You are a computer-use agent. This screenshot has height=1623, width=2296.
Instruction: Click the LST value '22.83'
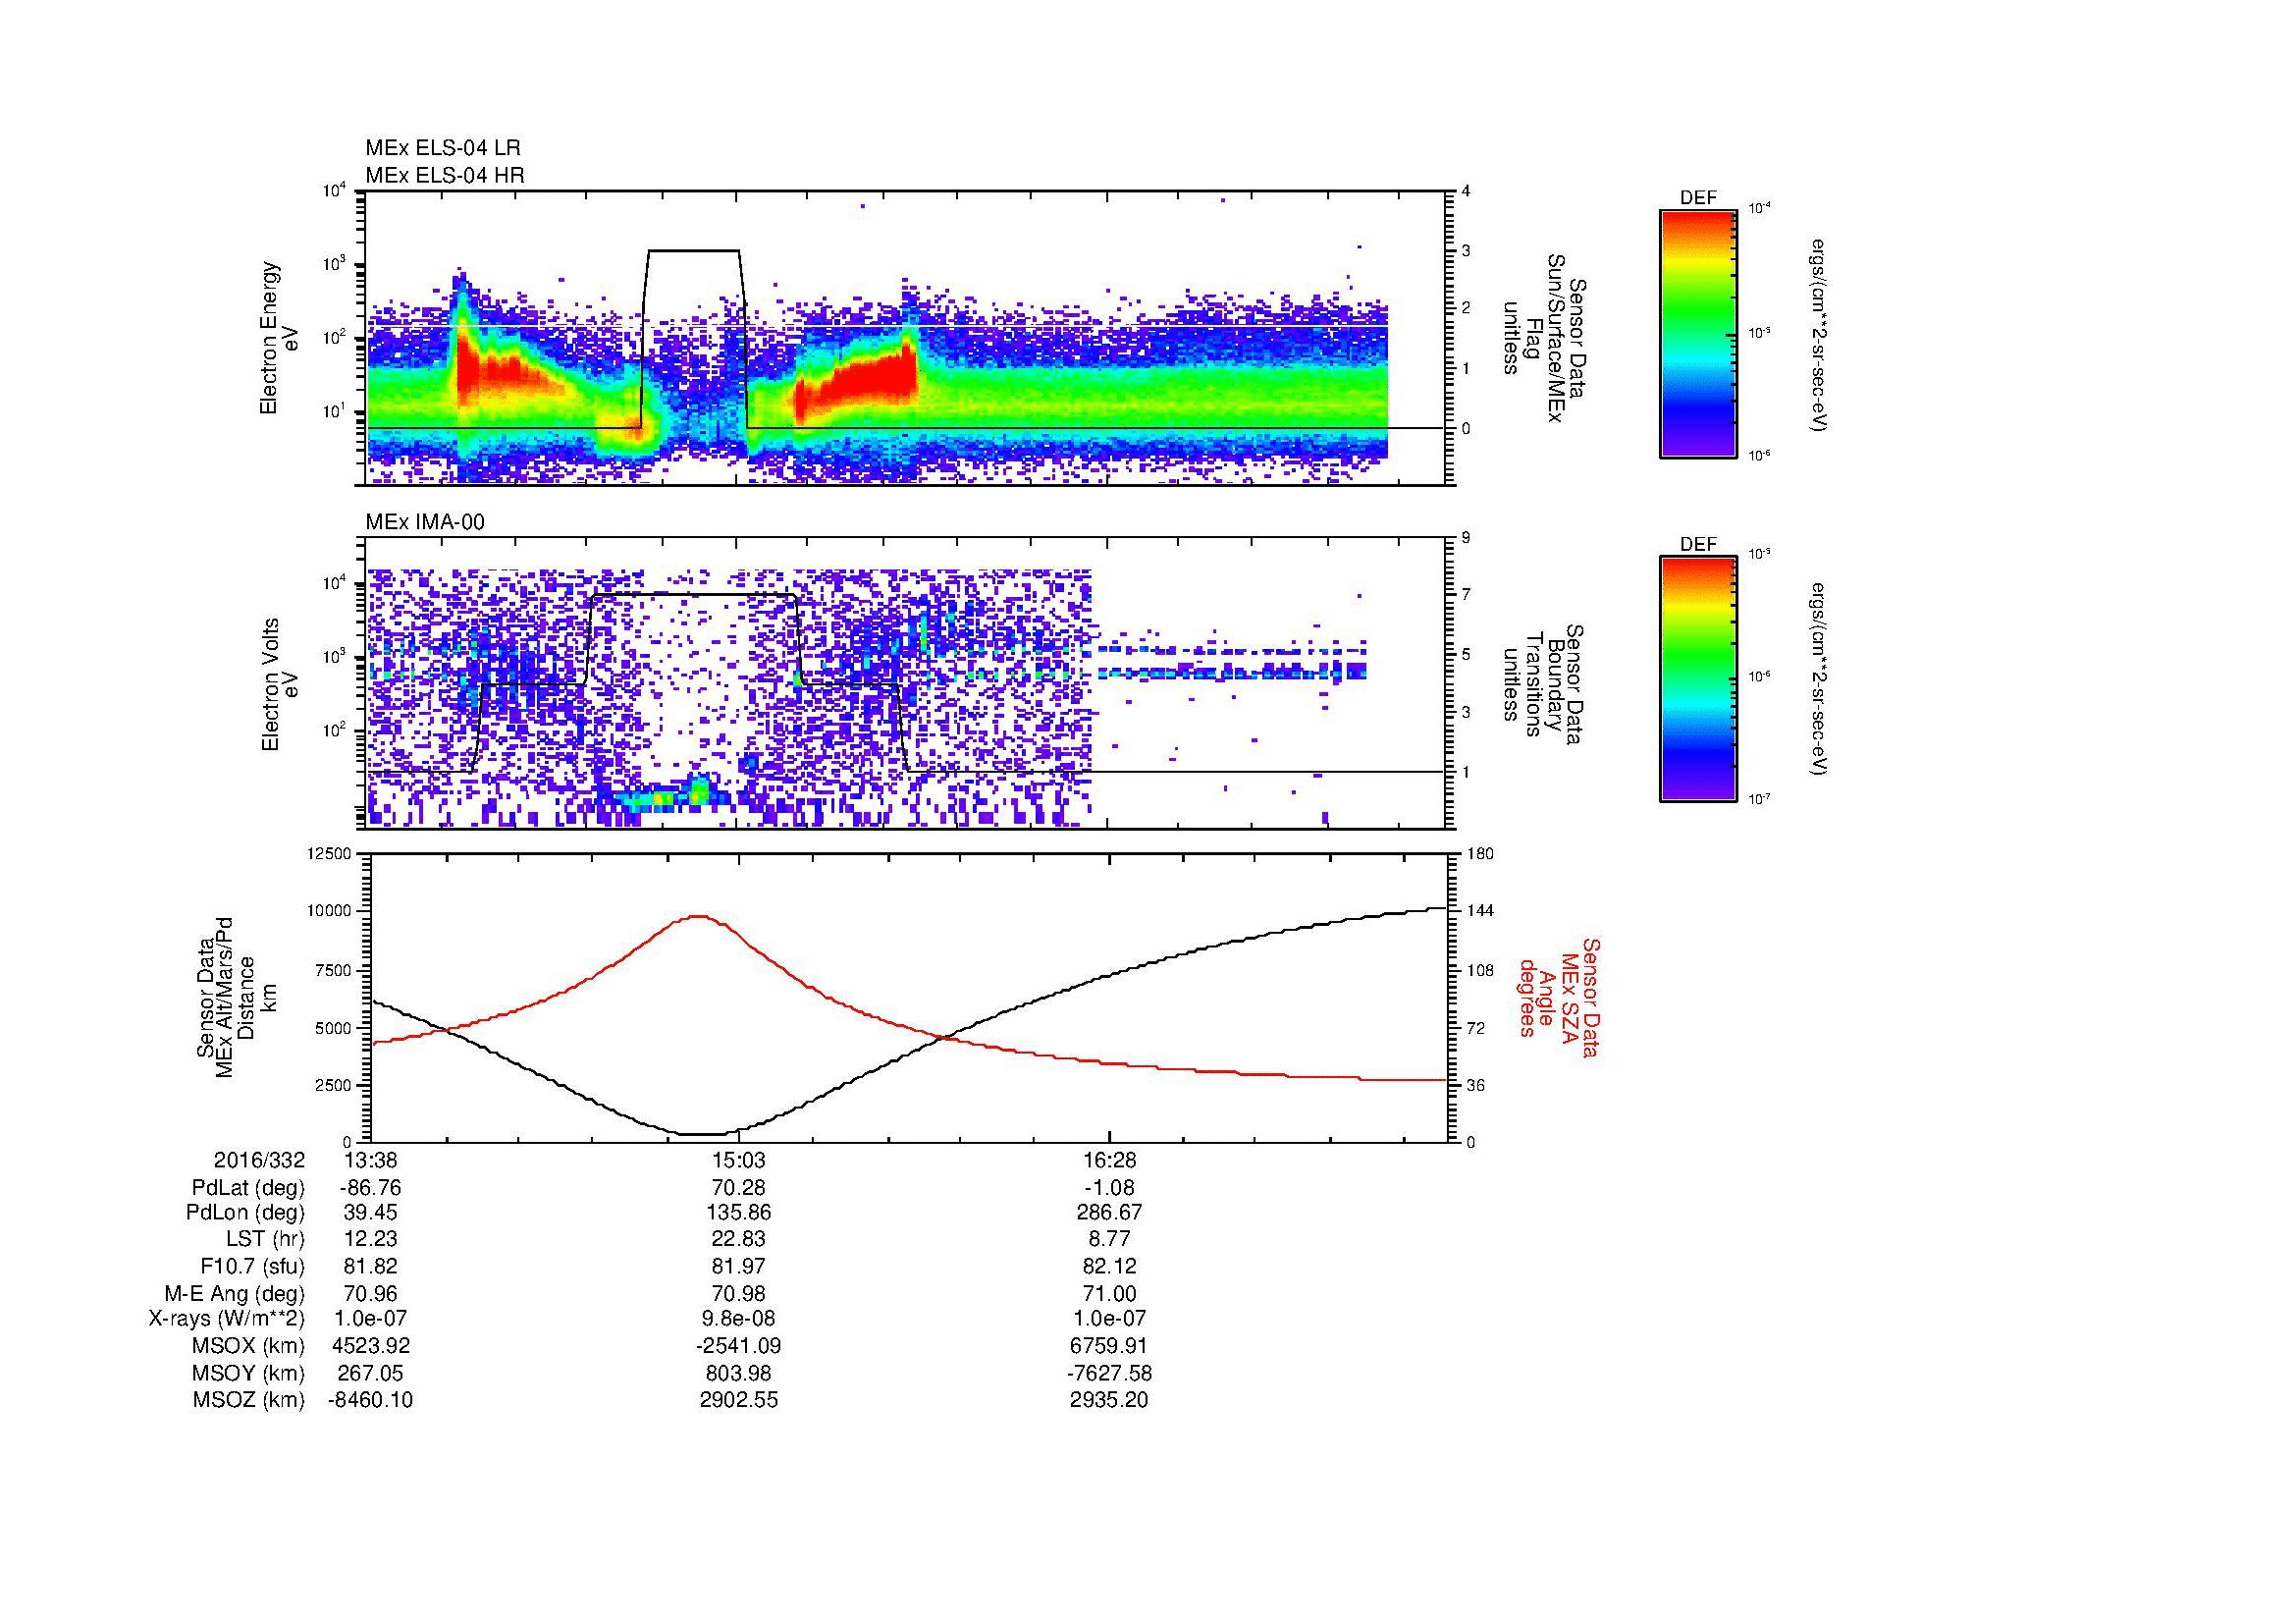[x=738, y=1238]
